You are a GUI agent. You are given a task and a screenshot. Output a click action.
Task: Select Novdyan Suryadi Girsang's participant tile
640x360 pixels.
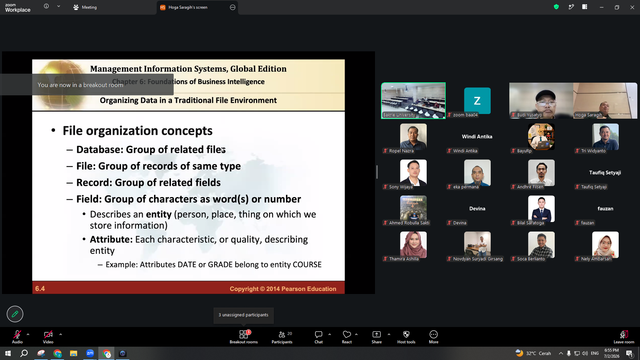pyautogui.click(x=477, y=245)
